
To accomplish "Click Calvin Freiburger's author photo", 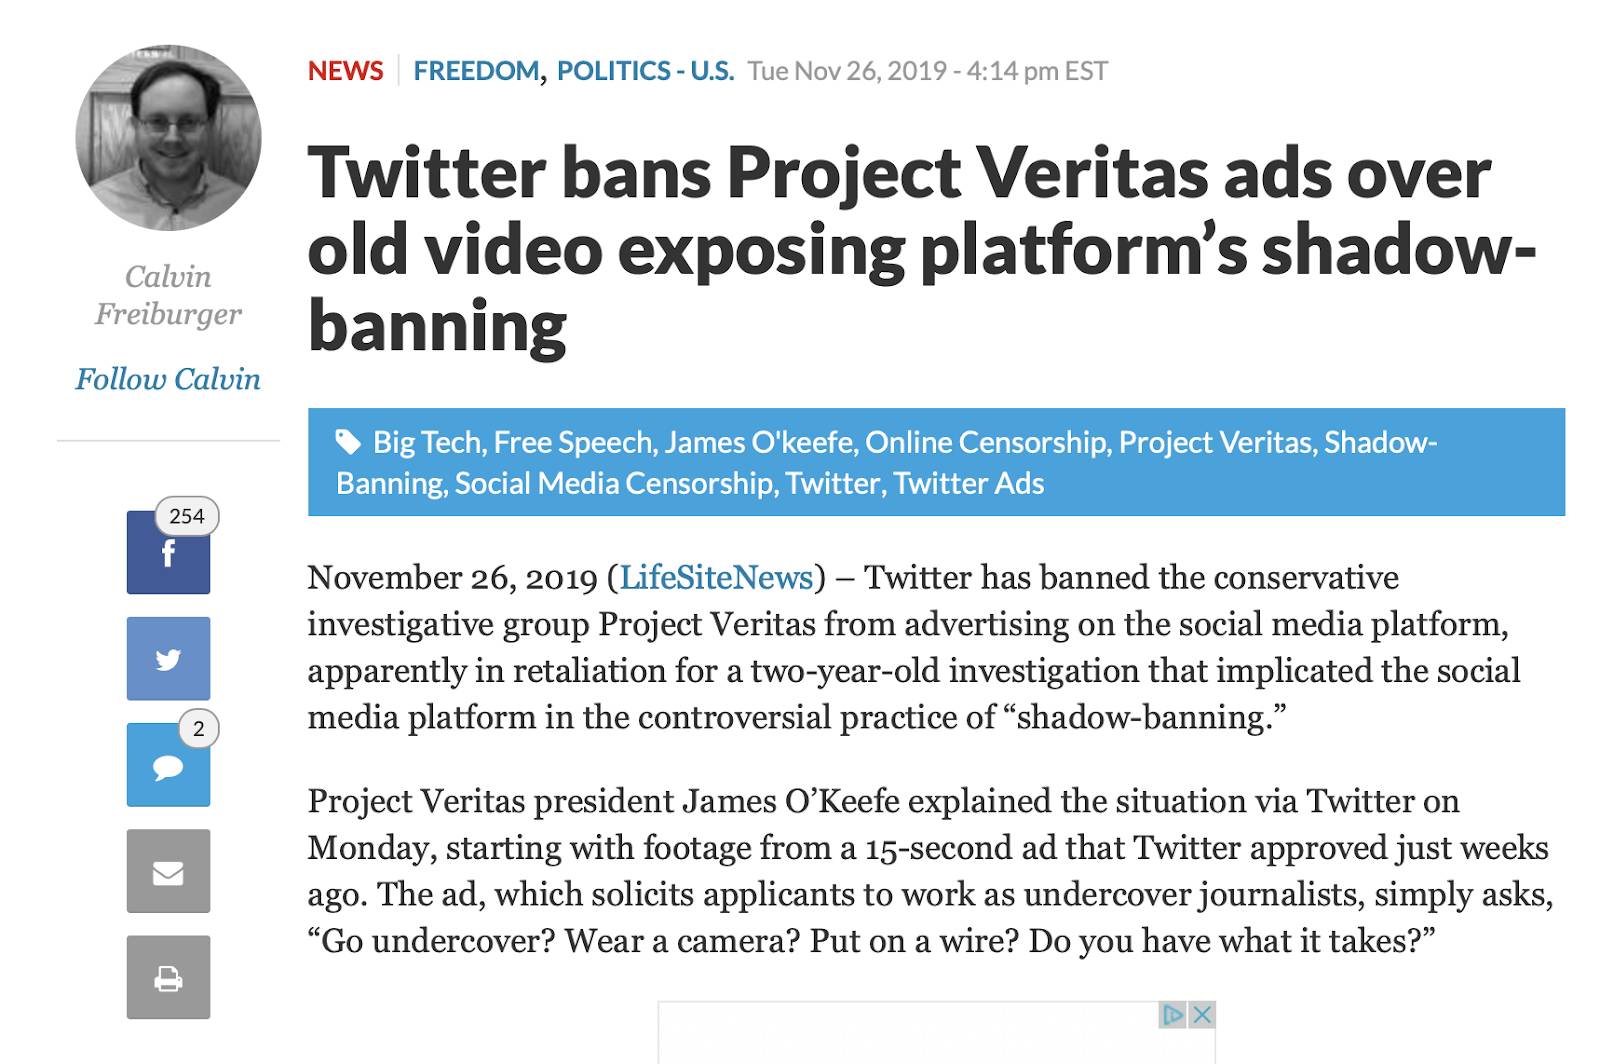I will click(168, 138).
